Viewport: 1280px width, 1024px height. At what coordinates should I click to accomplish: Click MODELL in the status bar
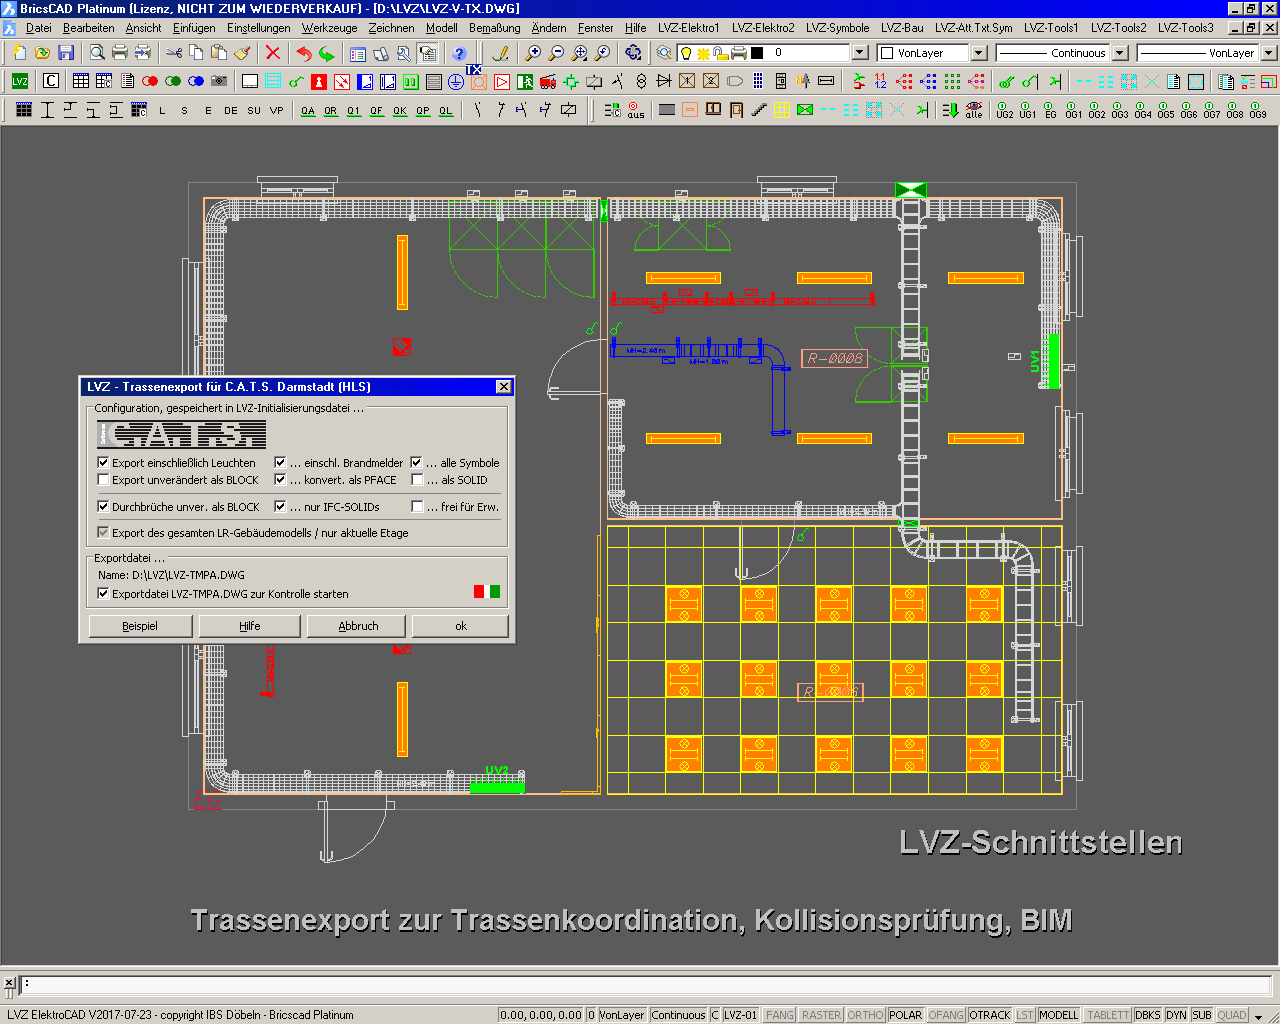[x=1059, y=1015]
